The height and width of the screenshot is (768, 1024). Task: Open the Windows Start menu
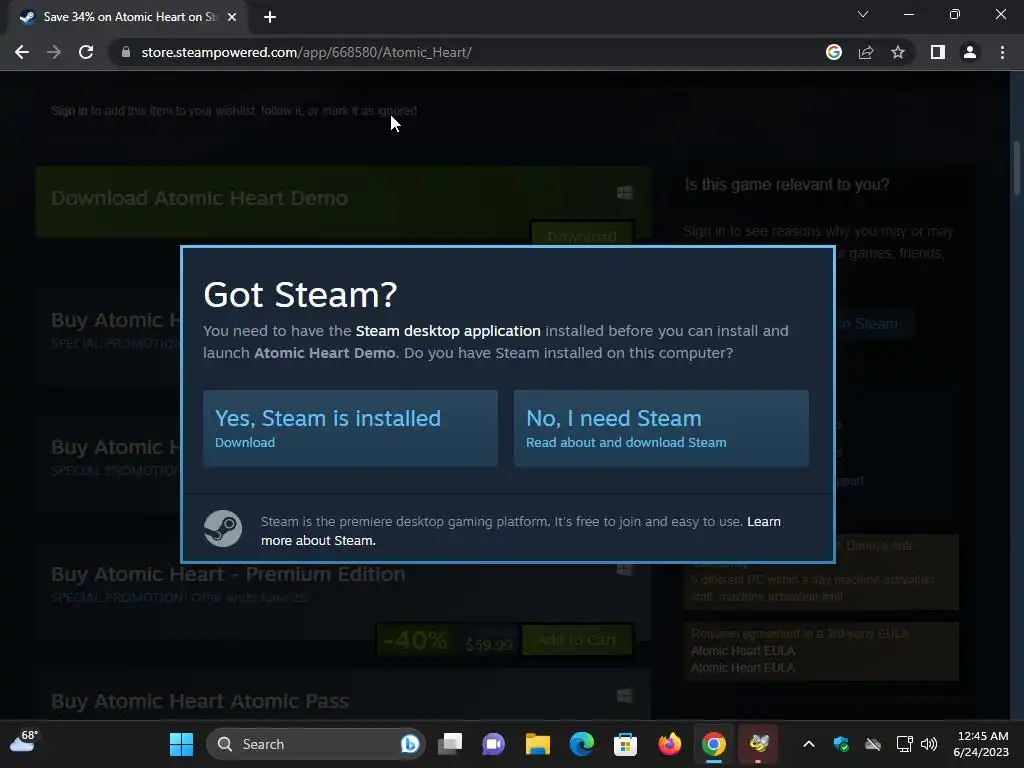coord(182,744)
